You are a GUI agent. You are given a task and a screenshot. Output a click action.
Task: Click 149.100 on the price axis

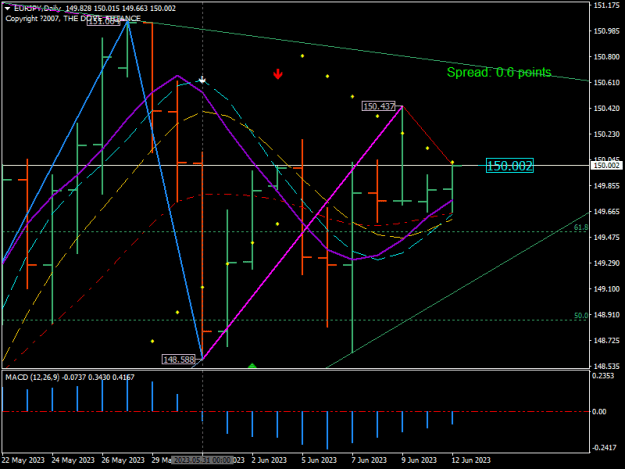tap(606, 289)
